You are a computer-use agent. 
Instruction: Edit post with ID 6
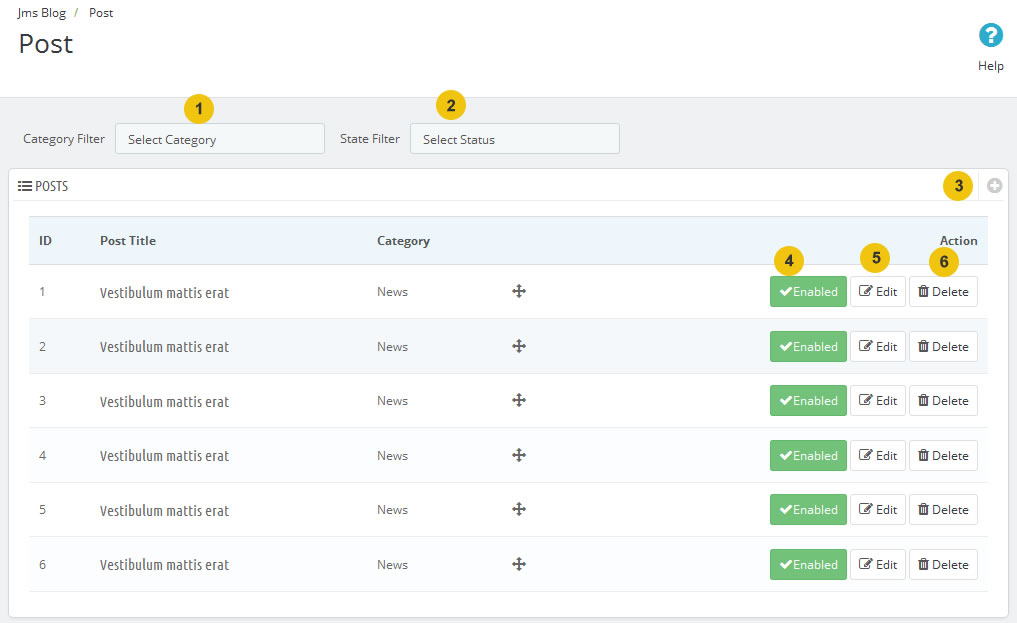(x=878, y=565)
